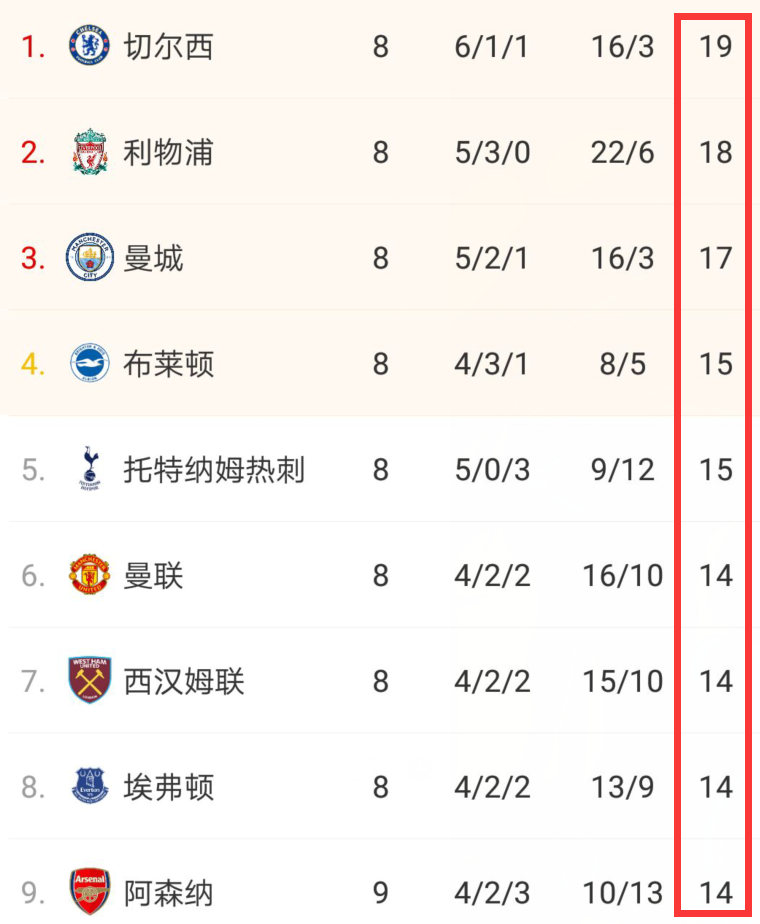Open team page for 切尔西

[x=168, y=47]
